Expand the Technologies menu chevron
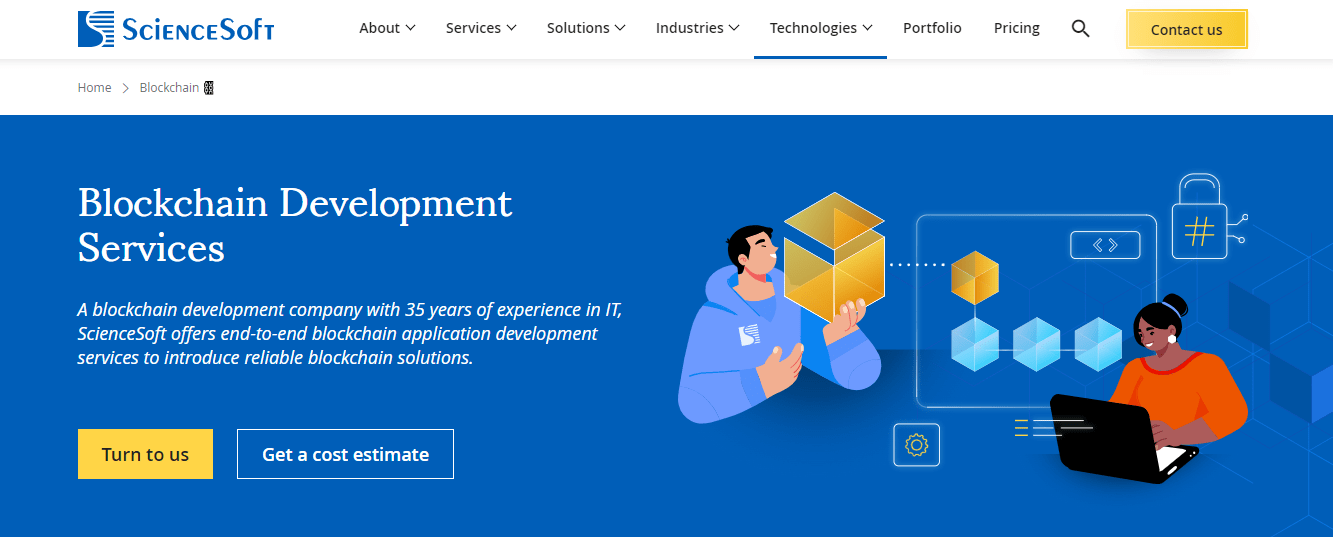The height and width of the screenshot is (537, 1333). point(867,28)
